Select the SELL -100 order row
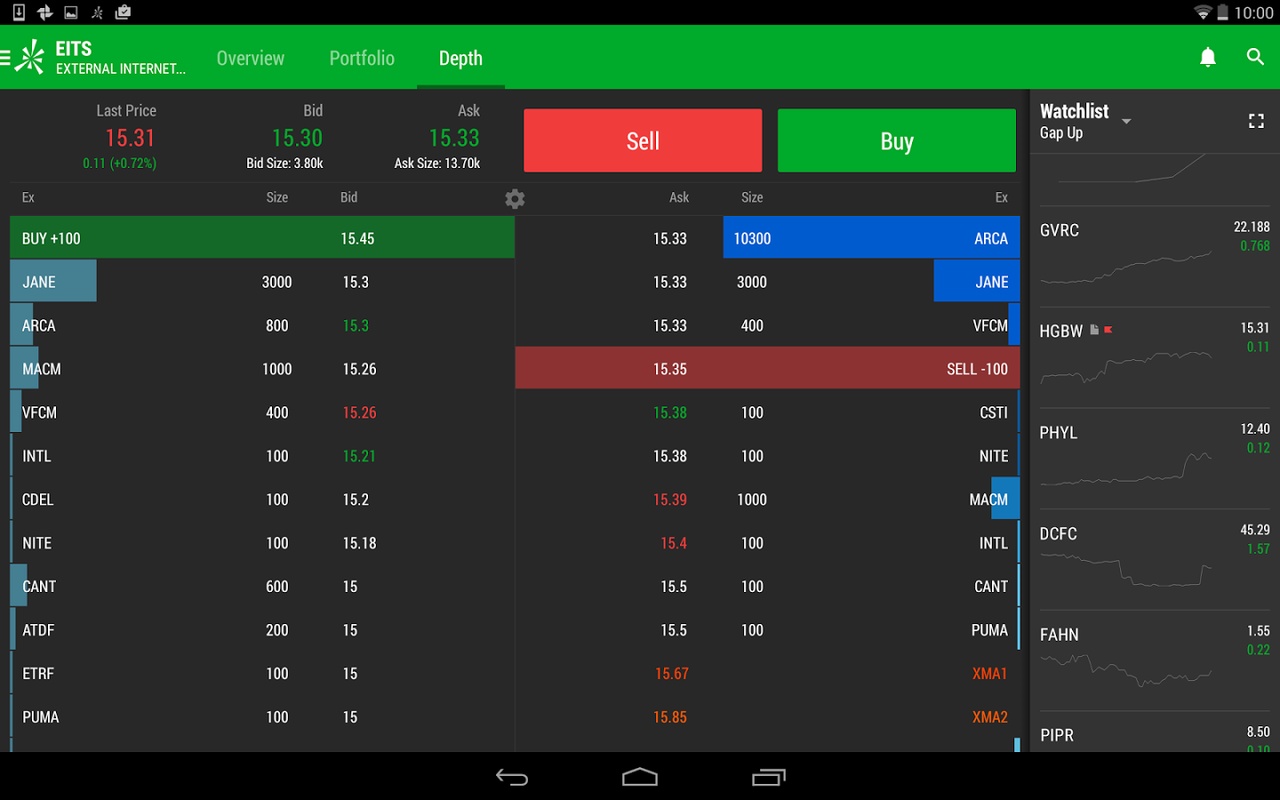The height and width of the screenshot is (800, 1280). click(767, 369)
